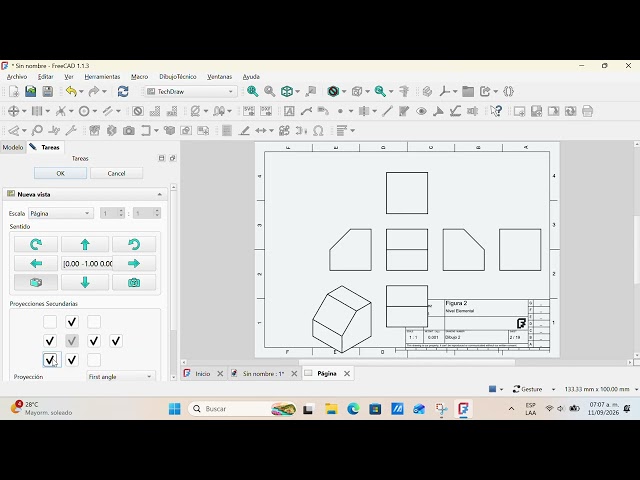The image size is (640, 480).
Task: Uncheck bottom-left isometric projection checkbox
Action: point(50,360)
